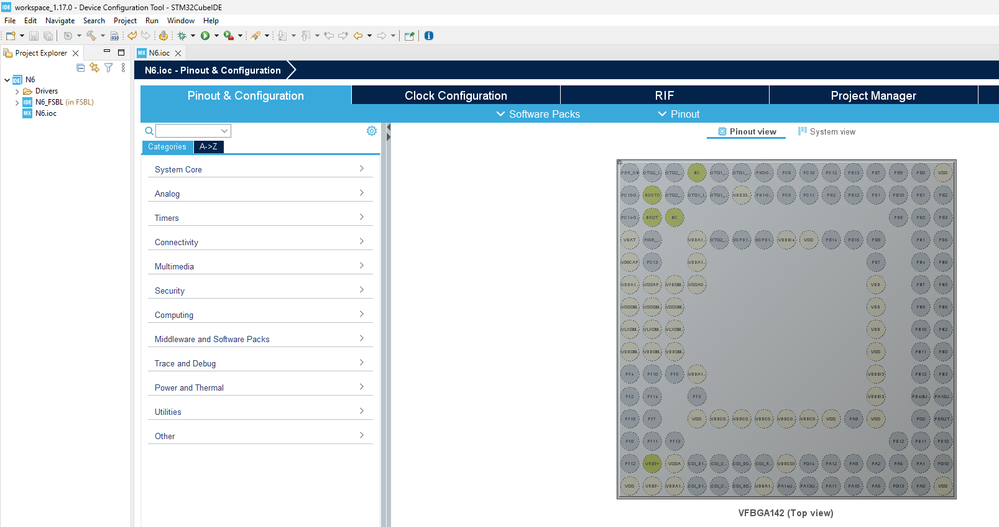999x527 pixels.
Task: Click the Open Perspective icon beside info icon
Action: [409, 36]
